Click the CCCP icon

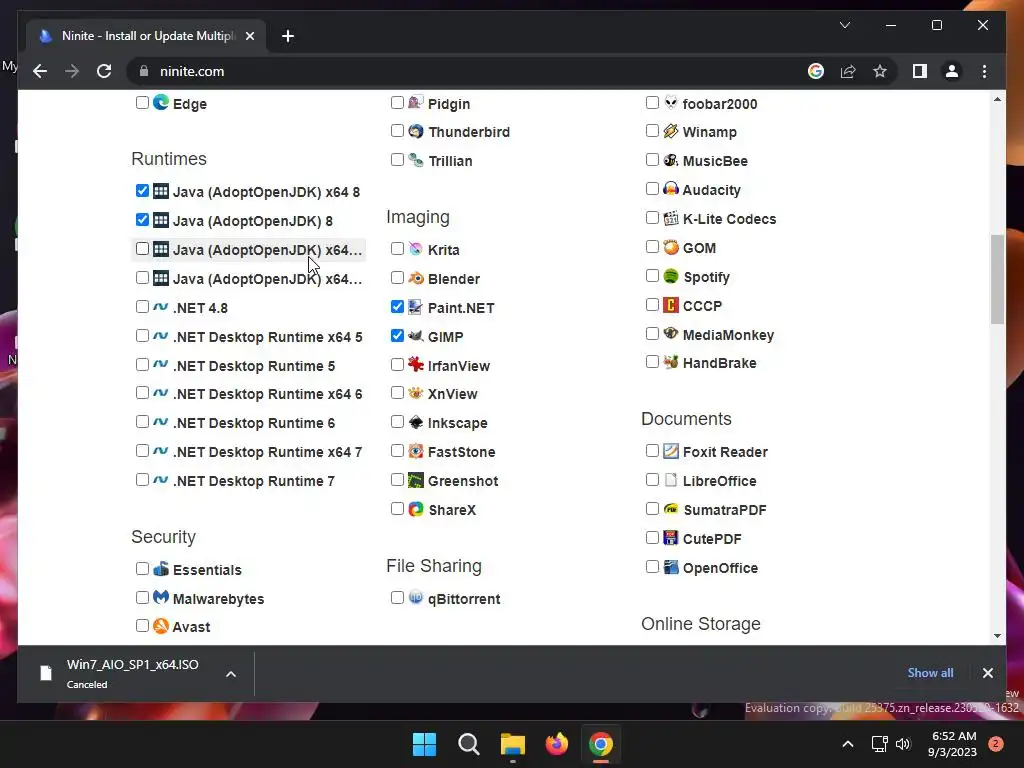click(671, 305)
